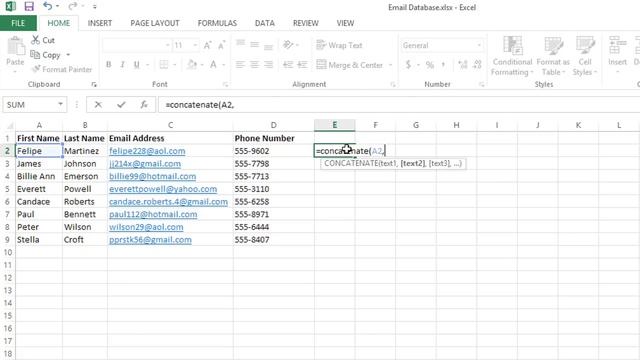This screenshot has height=360, width=640.
Task: Click the Font Color letter A
Action: [x=213, y=64]
